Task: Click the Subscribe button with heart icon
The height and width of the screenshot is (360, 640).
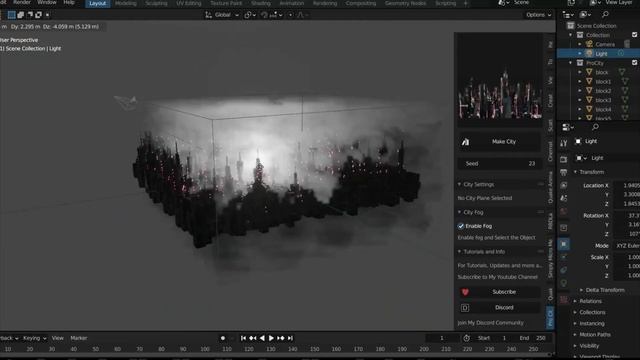Action: click(499, 292)
